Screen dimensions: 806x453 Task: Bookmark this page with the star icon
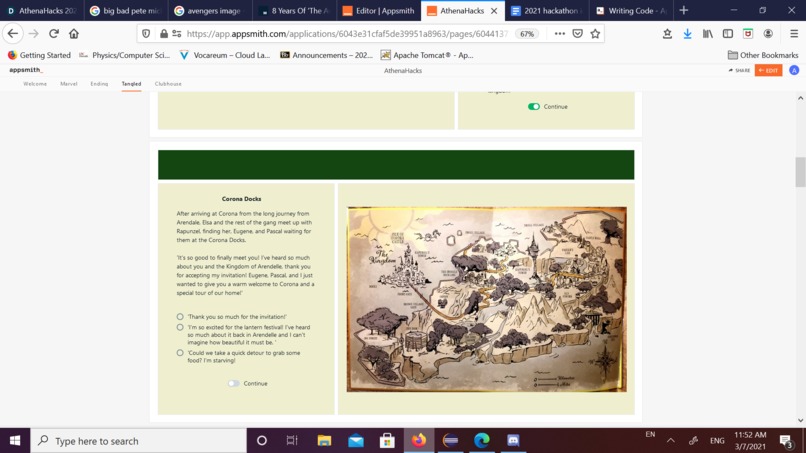595,34
